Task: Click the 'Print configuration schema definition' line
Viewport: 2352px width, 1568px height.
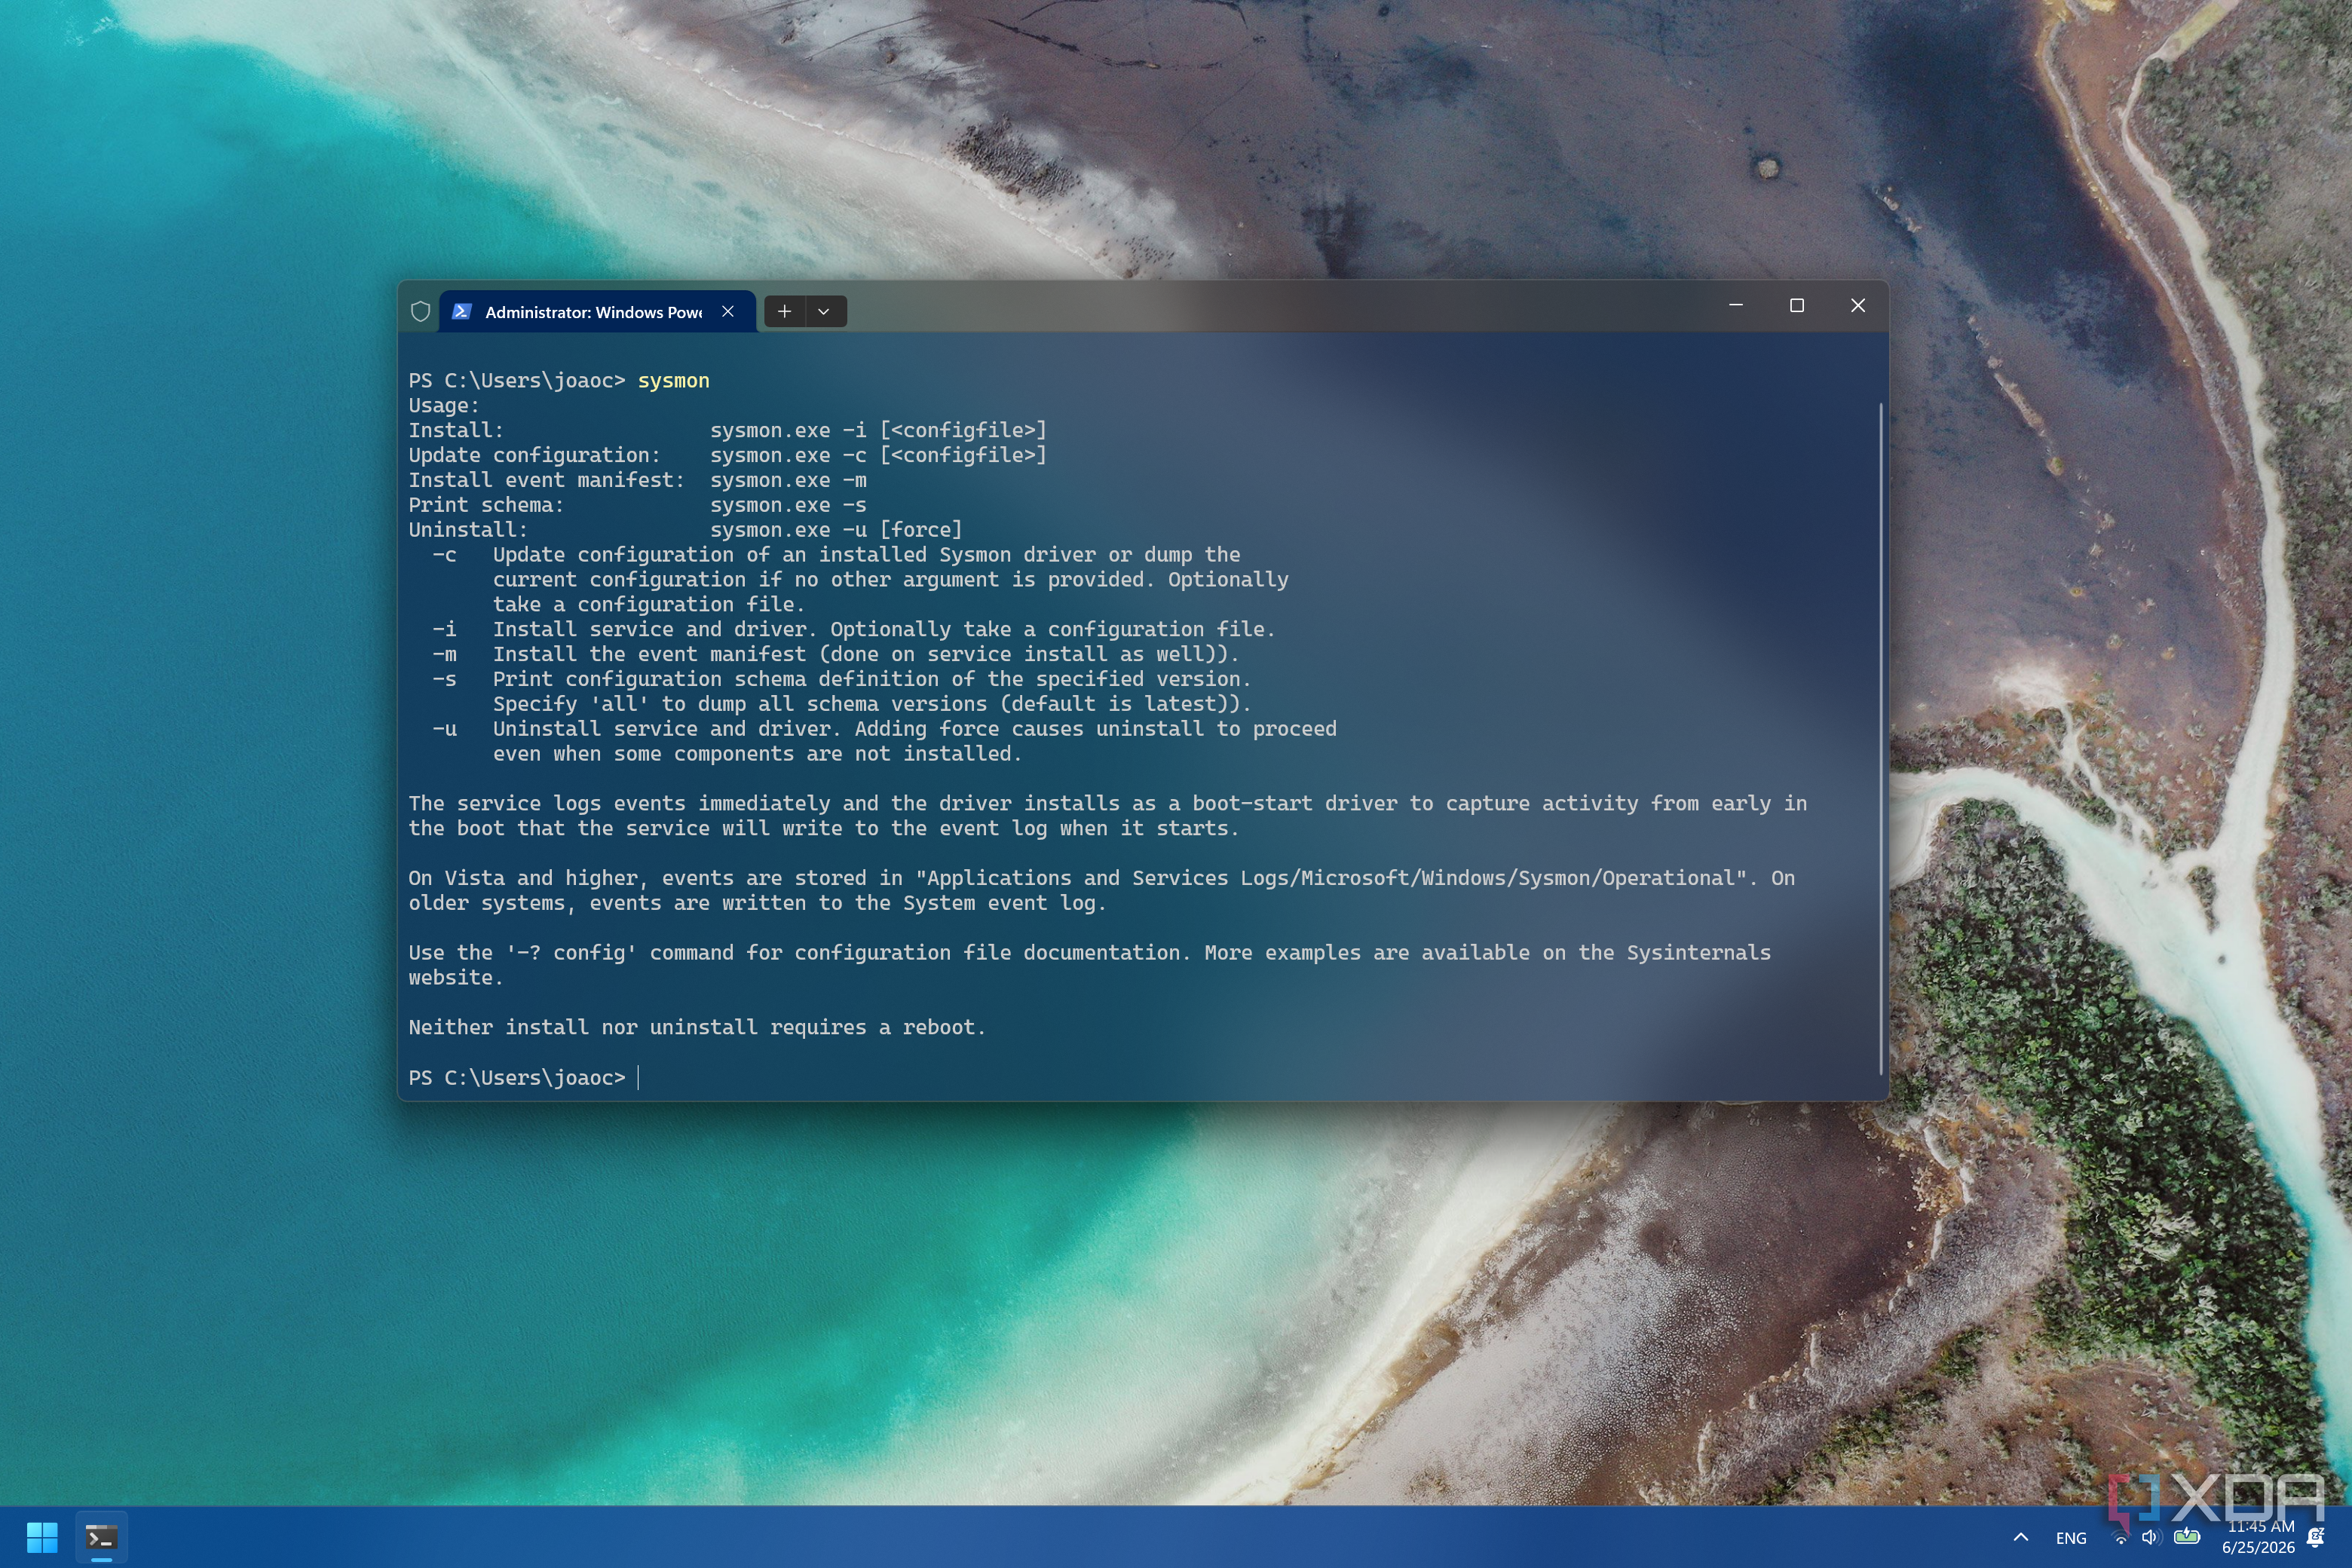Action: coord(871,680)
